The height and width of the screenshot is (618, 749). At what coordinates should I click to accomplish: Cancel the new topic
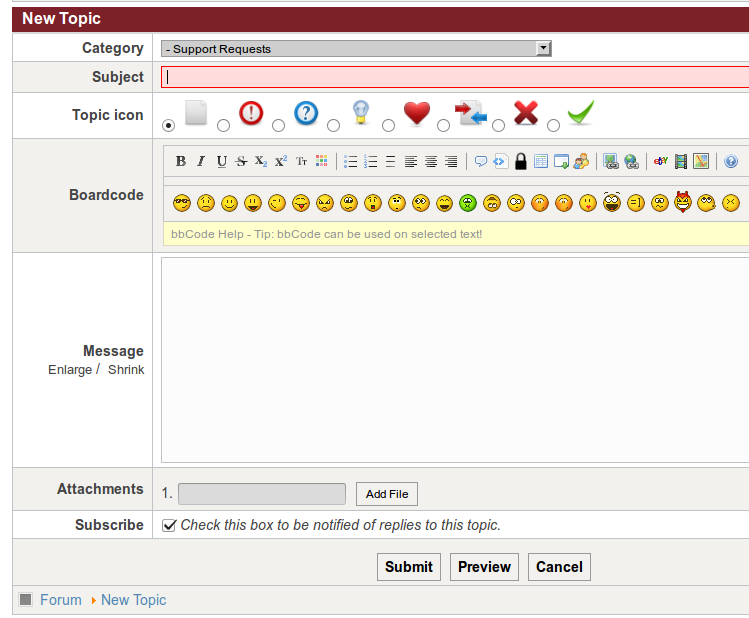tap(559, 567)
